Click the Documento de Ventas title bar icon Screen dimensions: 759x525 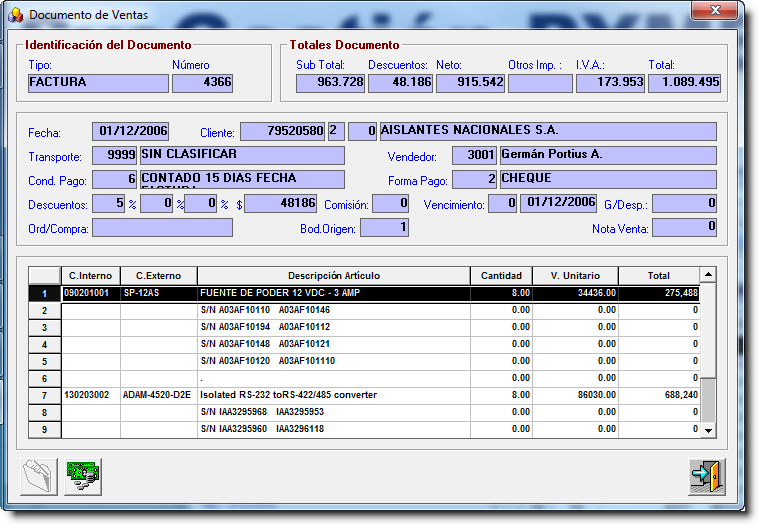click(x=15, y=15)
